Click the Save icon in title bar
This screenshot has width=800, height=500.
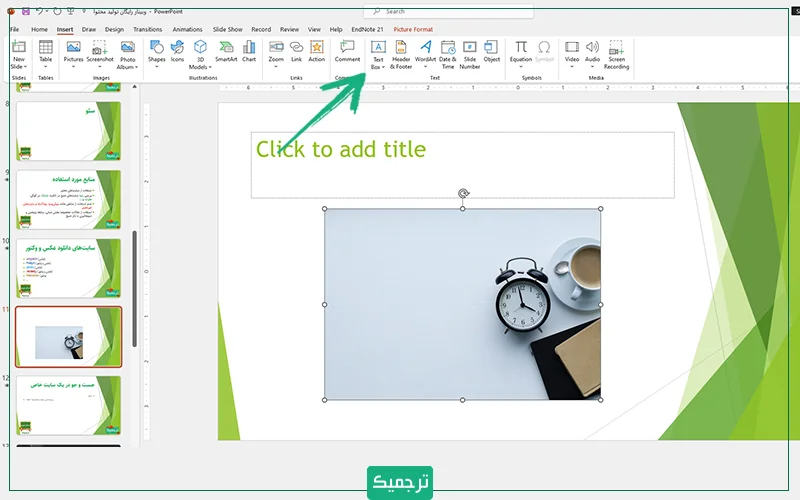click(x=26, y=11)
